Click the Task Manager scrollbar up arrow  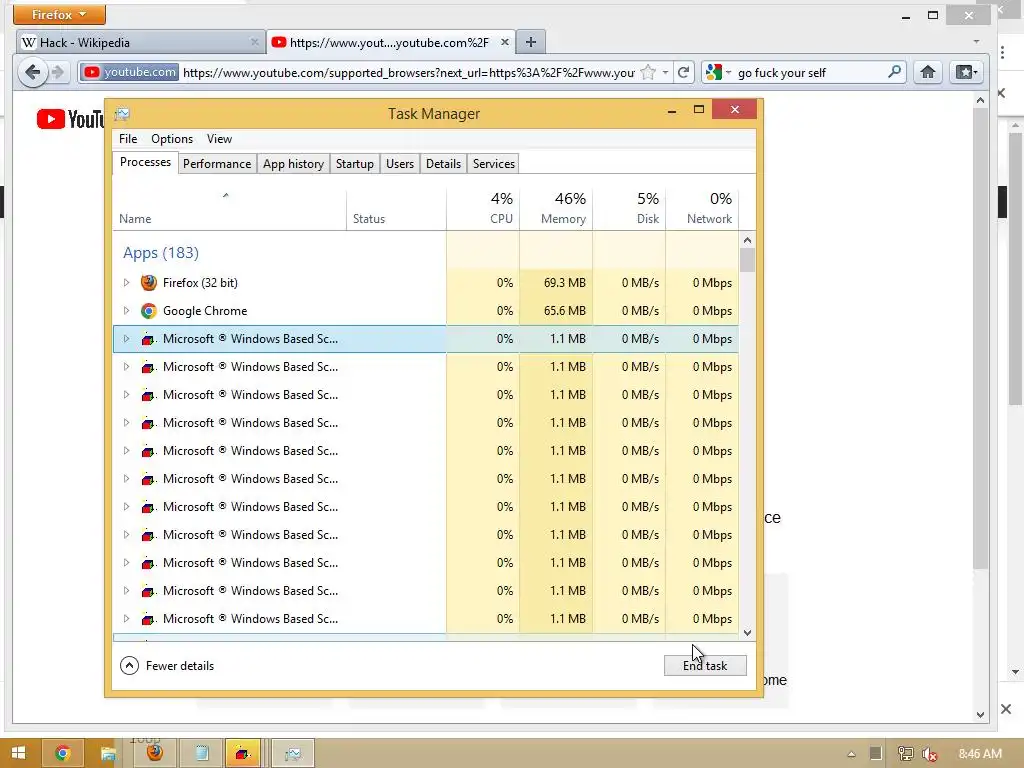(x=748, y=240)
